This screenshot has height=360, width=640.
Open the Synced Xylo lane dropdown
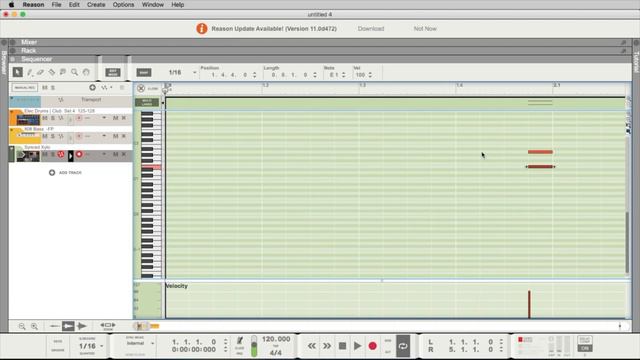[x=104, y=154]
